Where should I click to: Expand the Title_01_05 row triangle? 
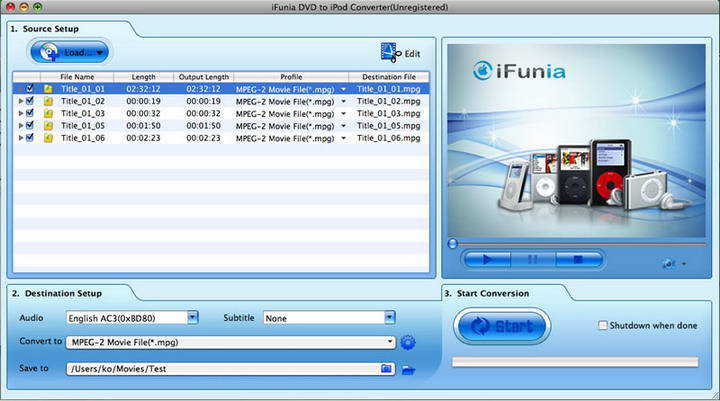(21, 125)
